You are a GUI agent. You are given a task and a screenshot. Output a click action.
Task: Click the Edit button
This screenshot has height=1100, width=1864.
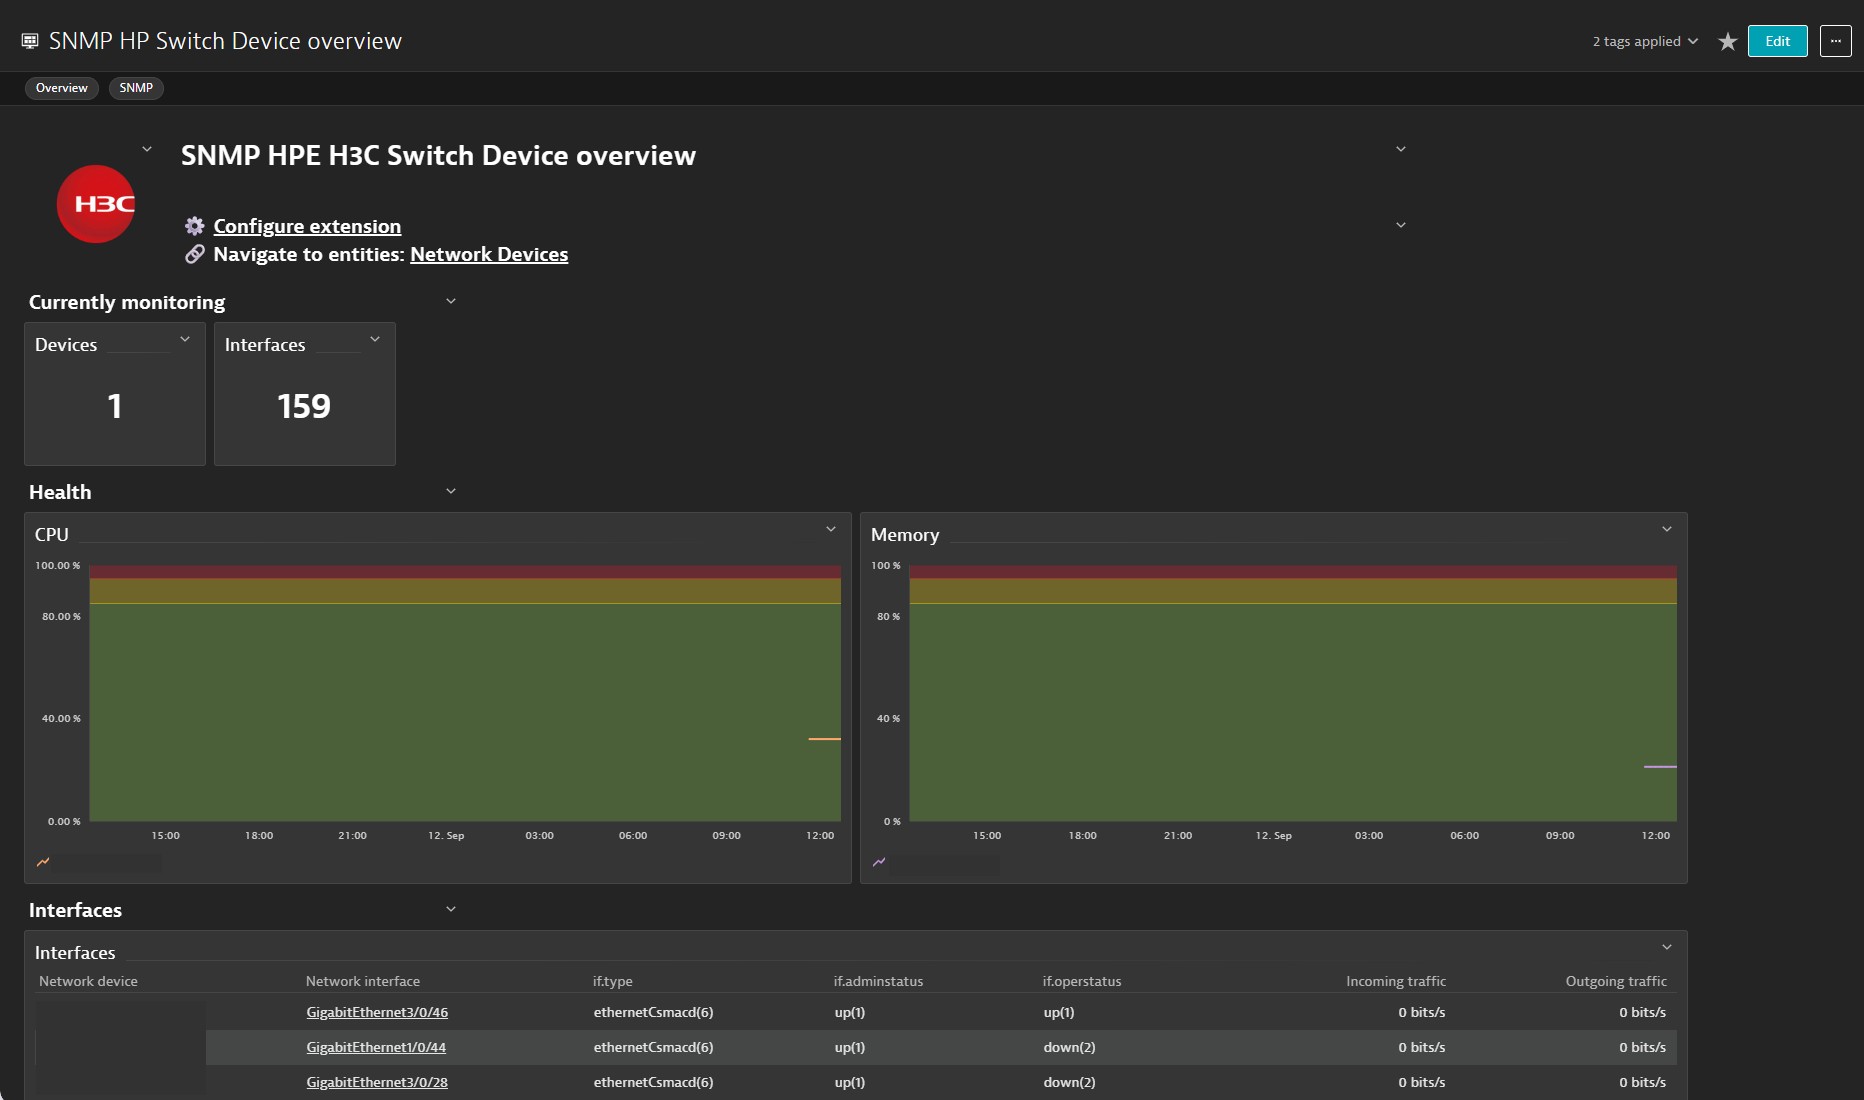coord(1777,41)
